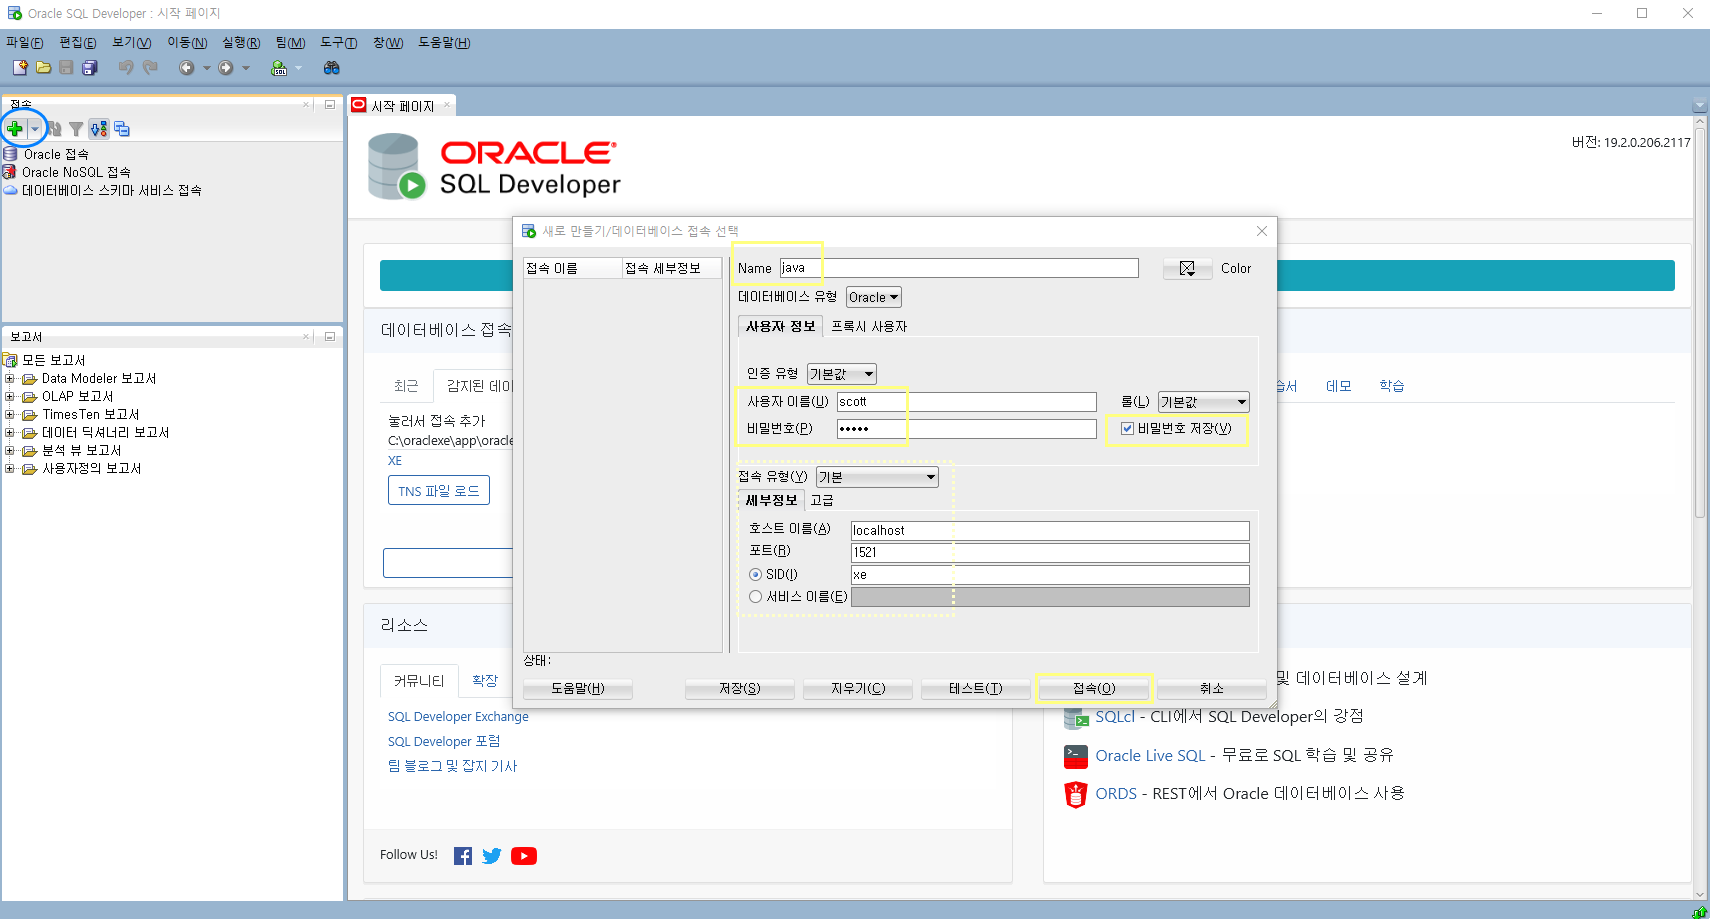The height and width of the screenshot is (919, 1710).
Task: Minimize the connections panel
Action: [x=330, y=104]
